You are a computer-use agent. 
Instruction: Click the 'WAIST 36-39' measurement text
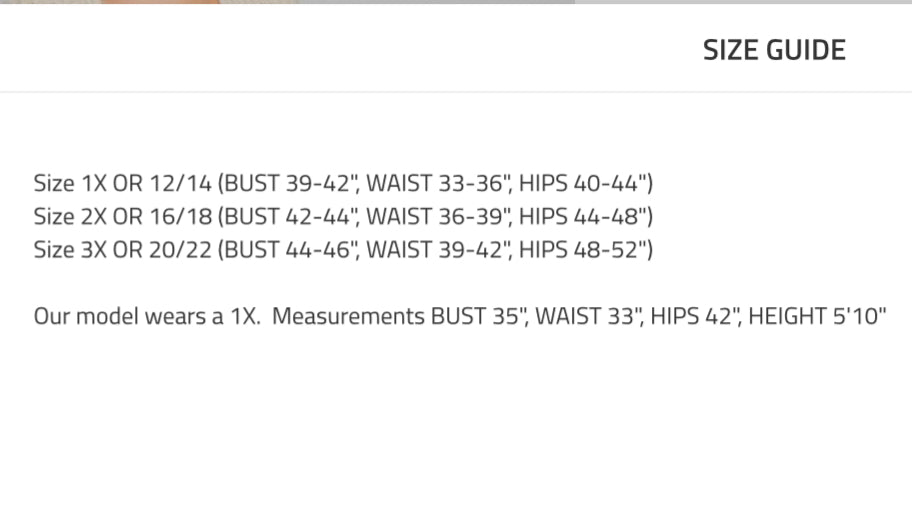438,216
